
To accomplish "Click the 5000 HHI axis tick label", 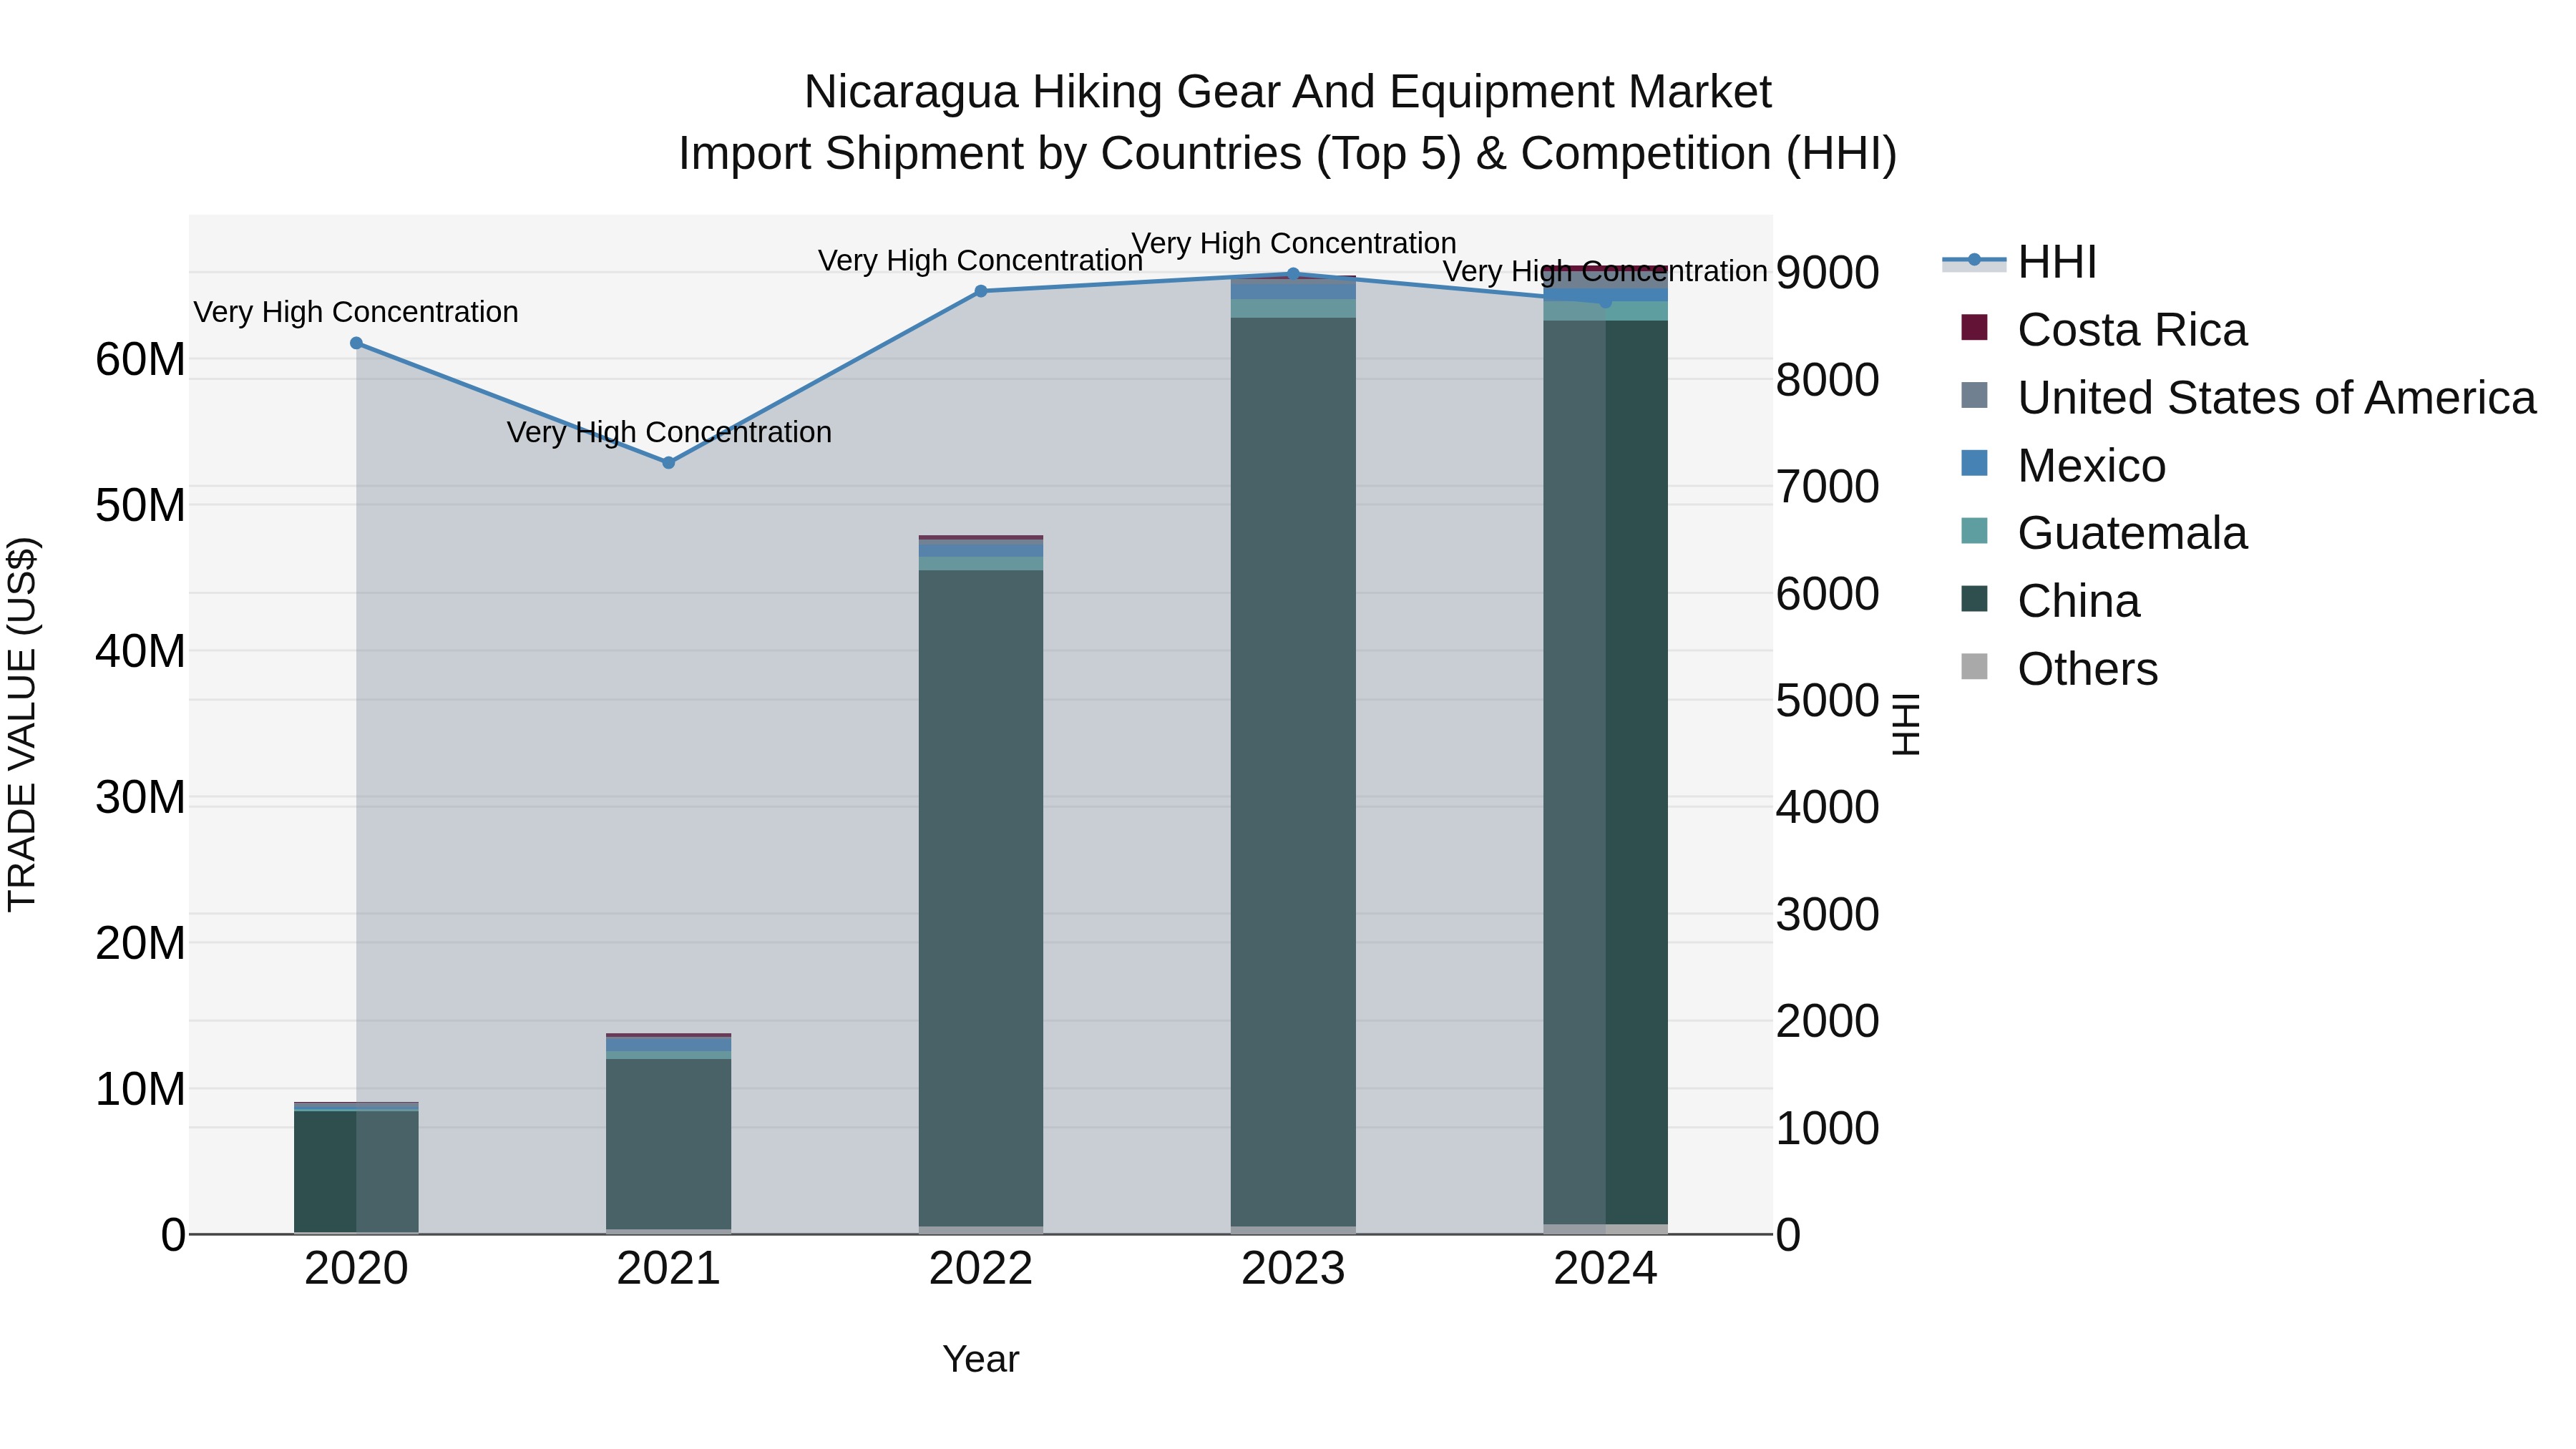I will click(x=1828, y=701).
